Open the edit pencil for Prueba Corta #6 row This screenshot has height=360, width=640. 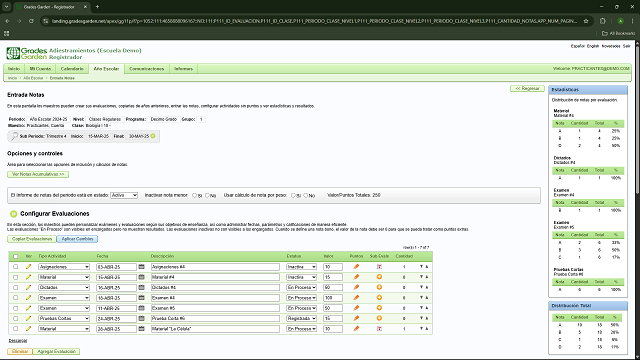(29, 318)
